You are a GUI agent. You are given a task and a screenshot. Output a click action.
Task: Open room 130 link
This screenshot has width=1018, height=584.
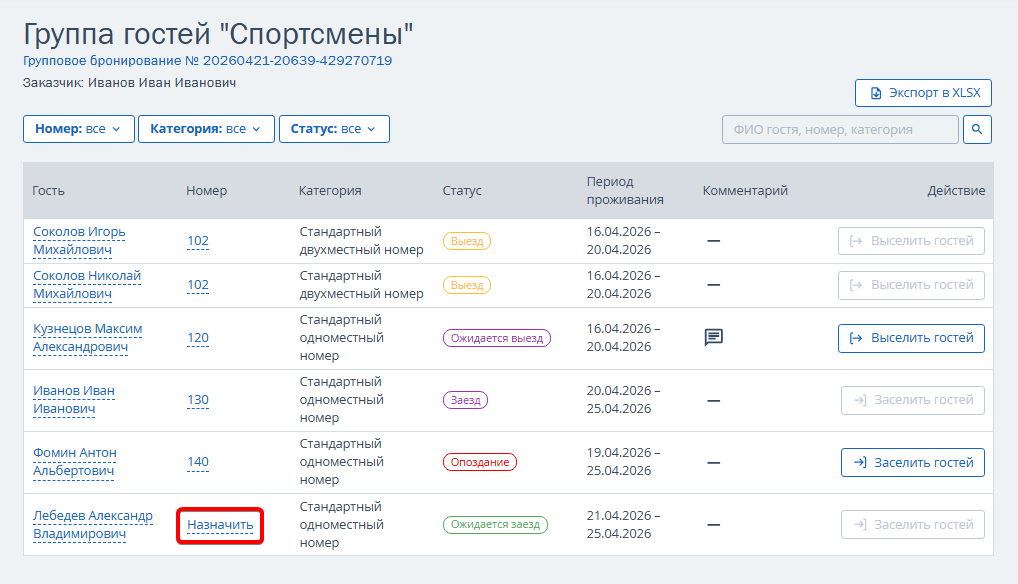tap(198, 400)
